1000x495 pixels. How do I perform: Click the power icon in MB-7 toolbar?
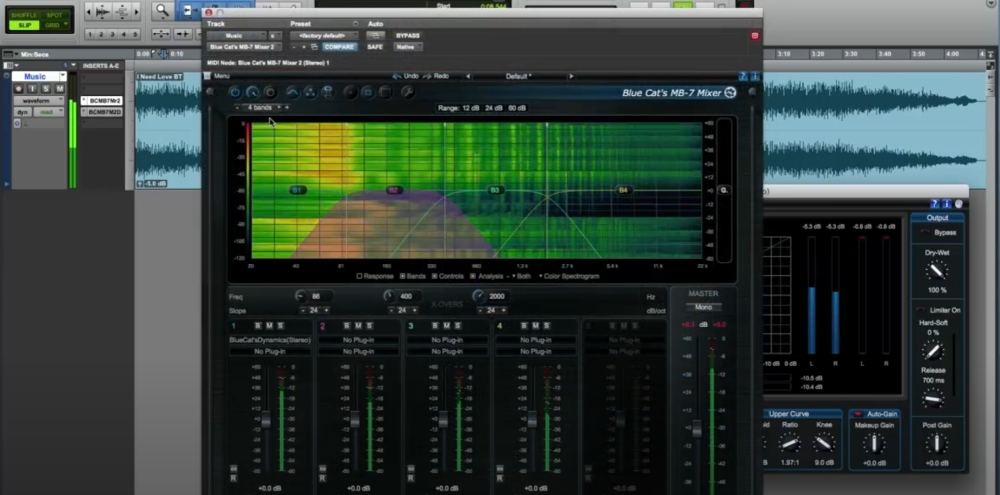coord(235,92)
